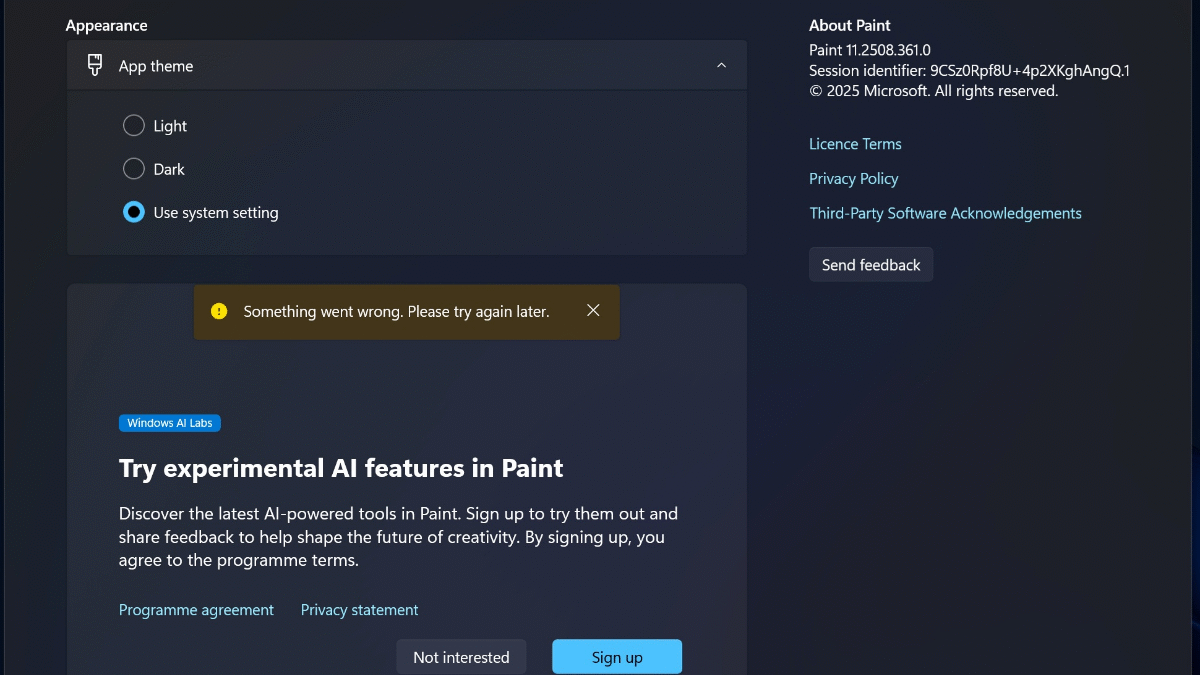Screen dimensions: 1200x675
Task: Enable the Use system setting option
Action: pos(134,212)
